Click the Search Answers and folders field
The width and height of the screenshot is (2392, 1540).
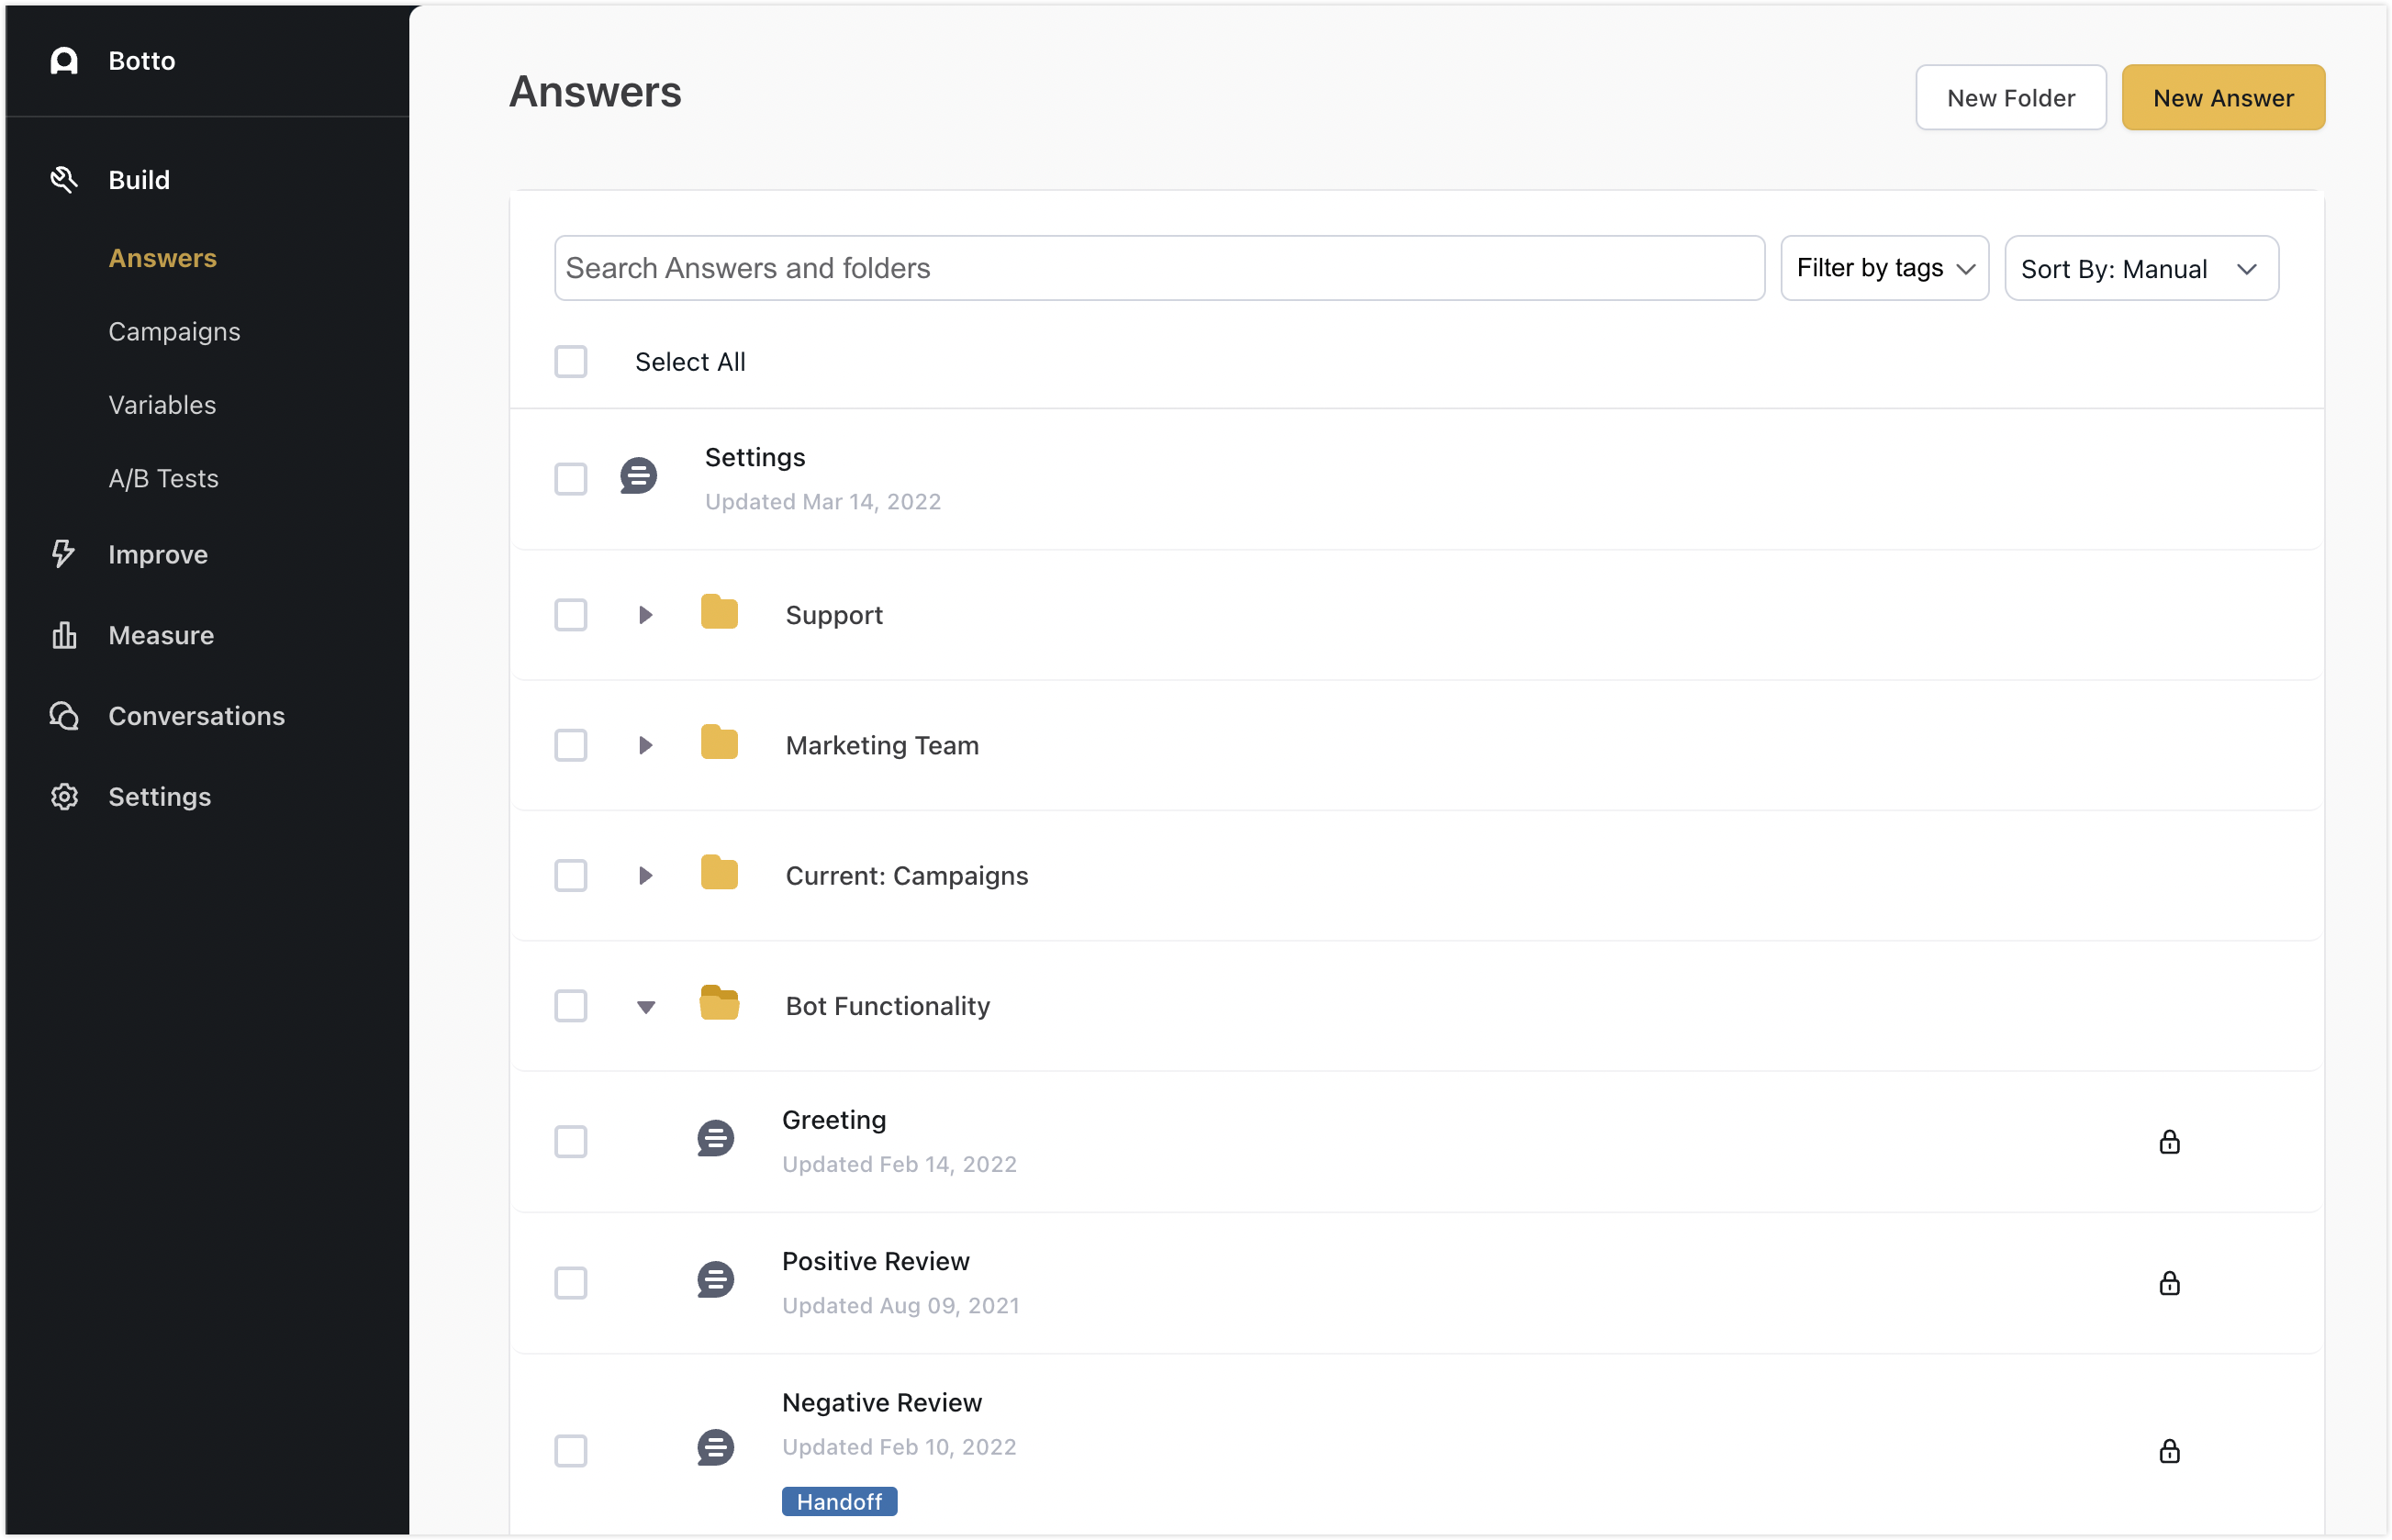pos(1158,268)
